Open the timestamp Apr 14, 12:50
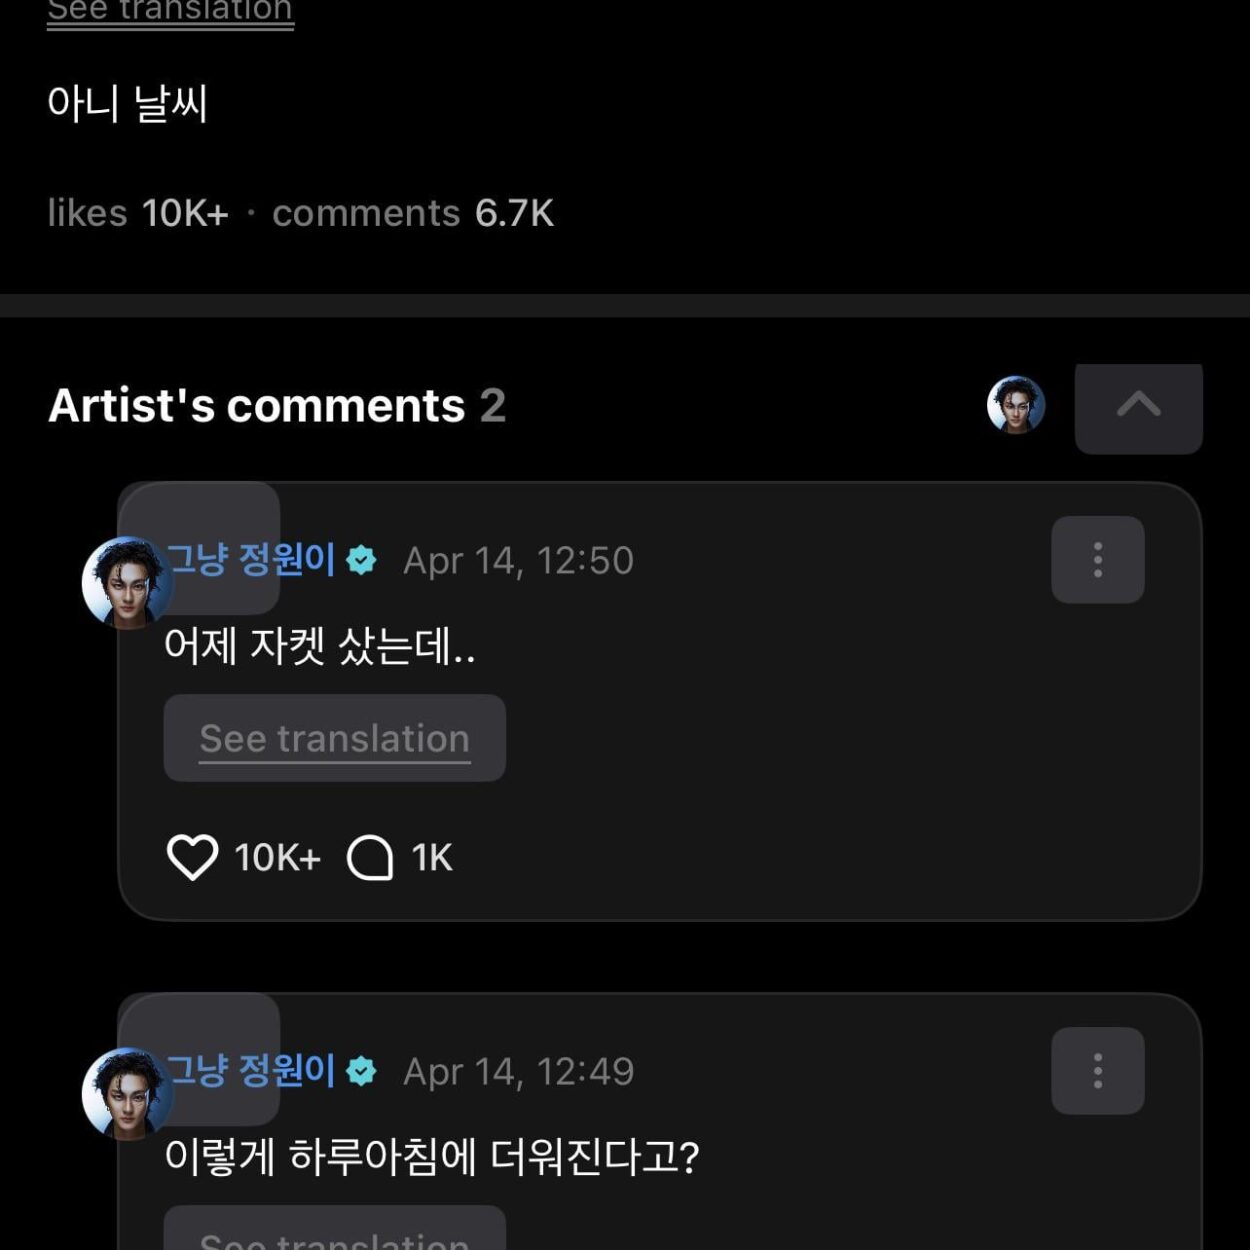 pyautogui.click(x=517, y=561)
